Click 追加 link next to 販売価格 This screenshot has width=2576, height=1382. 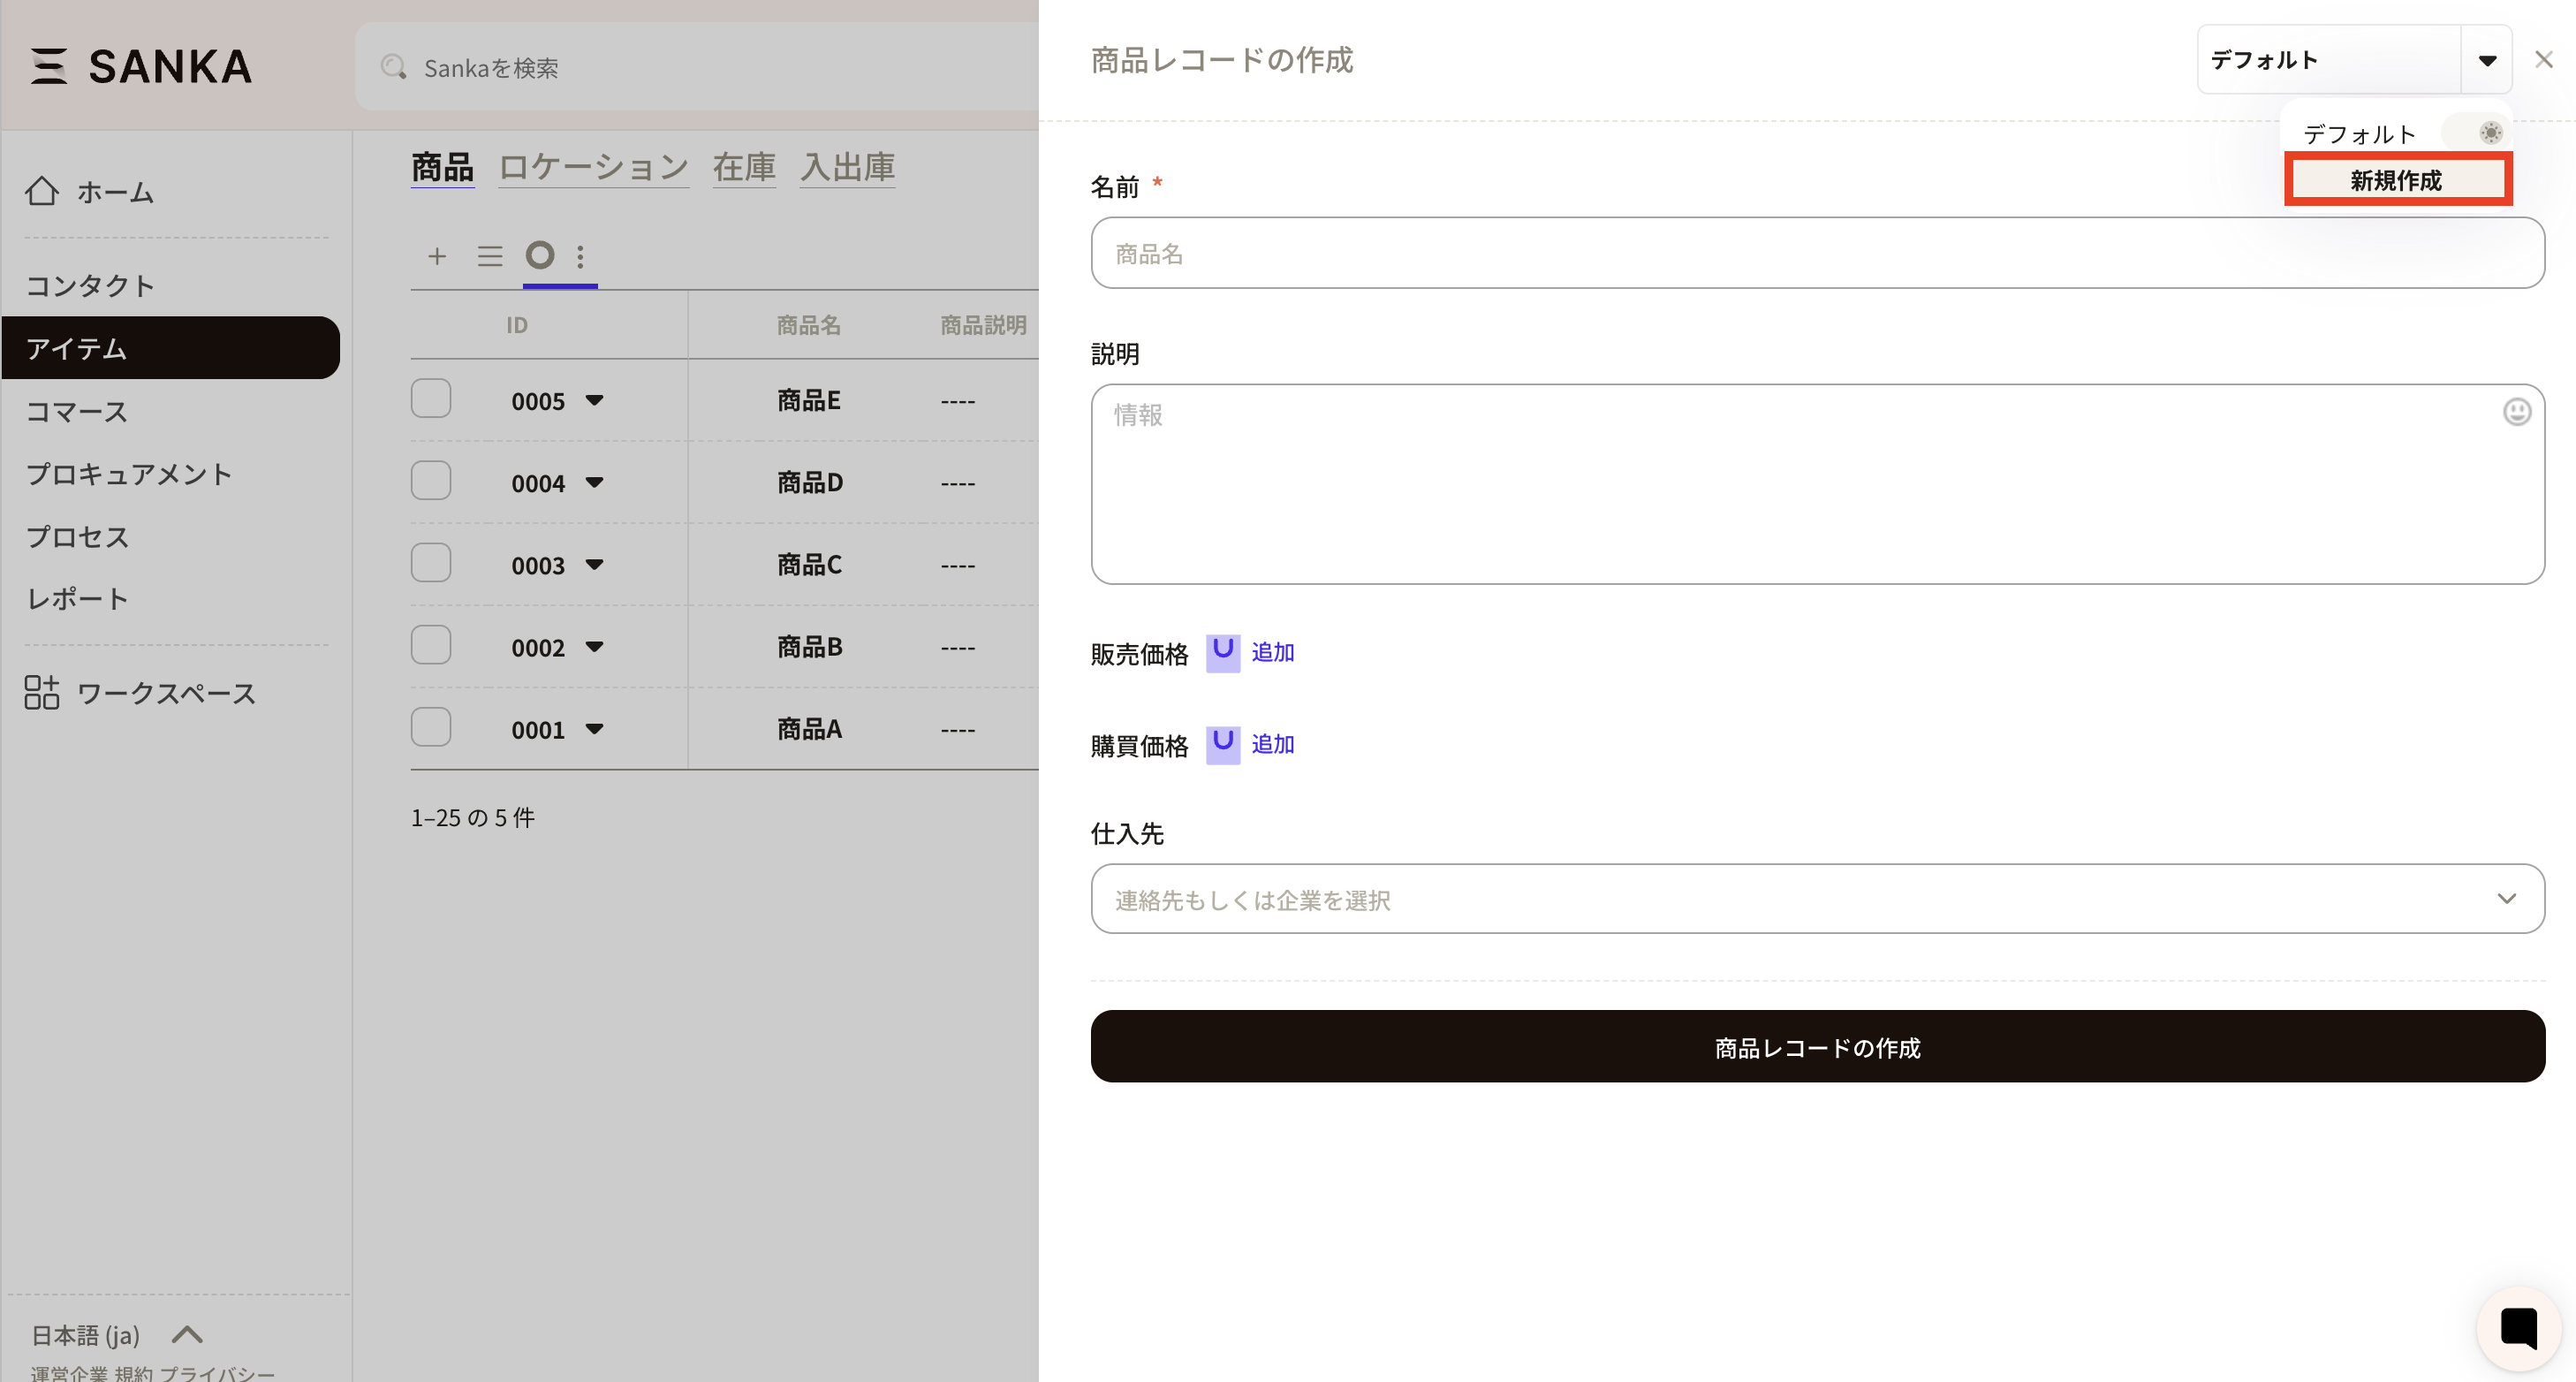coord(1272,652)
